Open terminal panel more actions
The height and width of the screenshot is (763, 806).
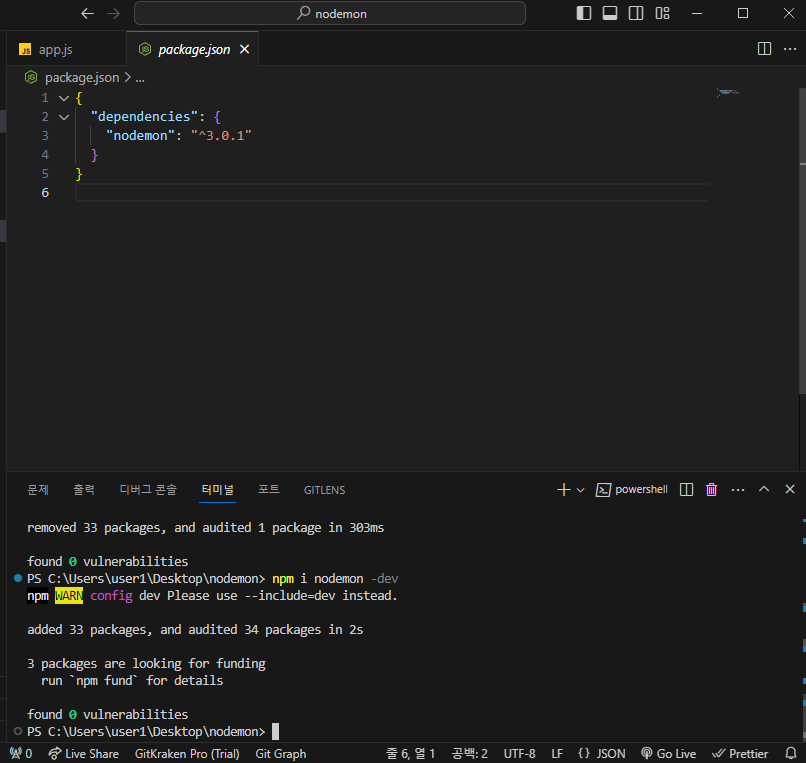pos(738,489)
